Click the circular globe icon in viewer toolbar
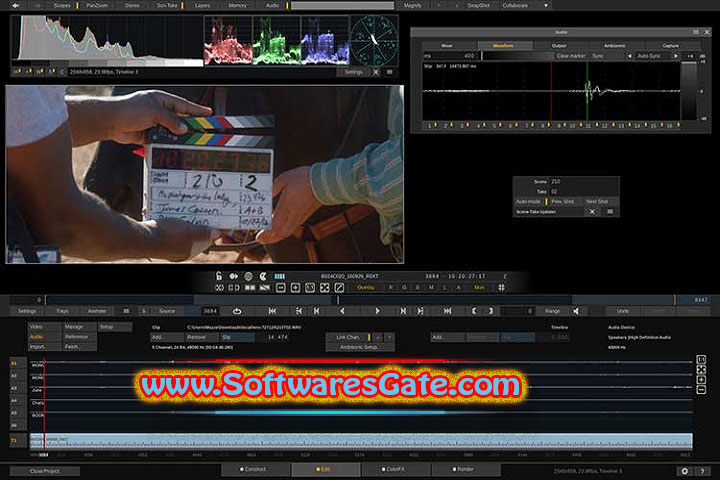Viewport: 720px width, 480px height. [248, 276]
